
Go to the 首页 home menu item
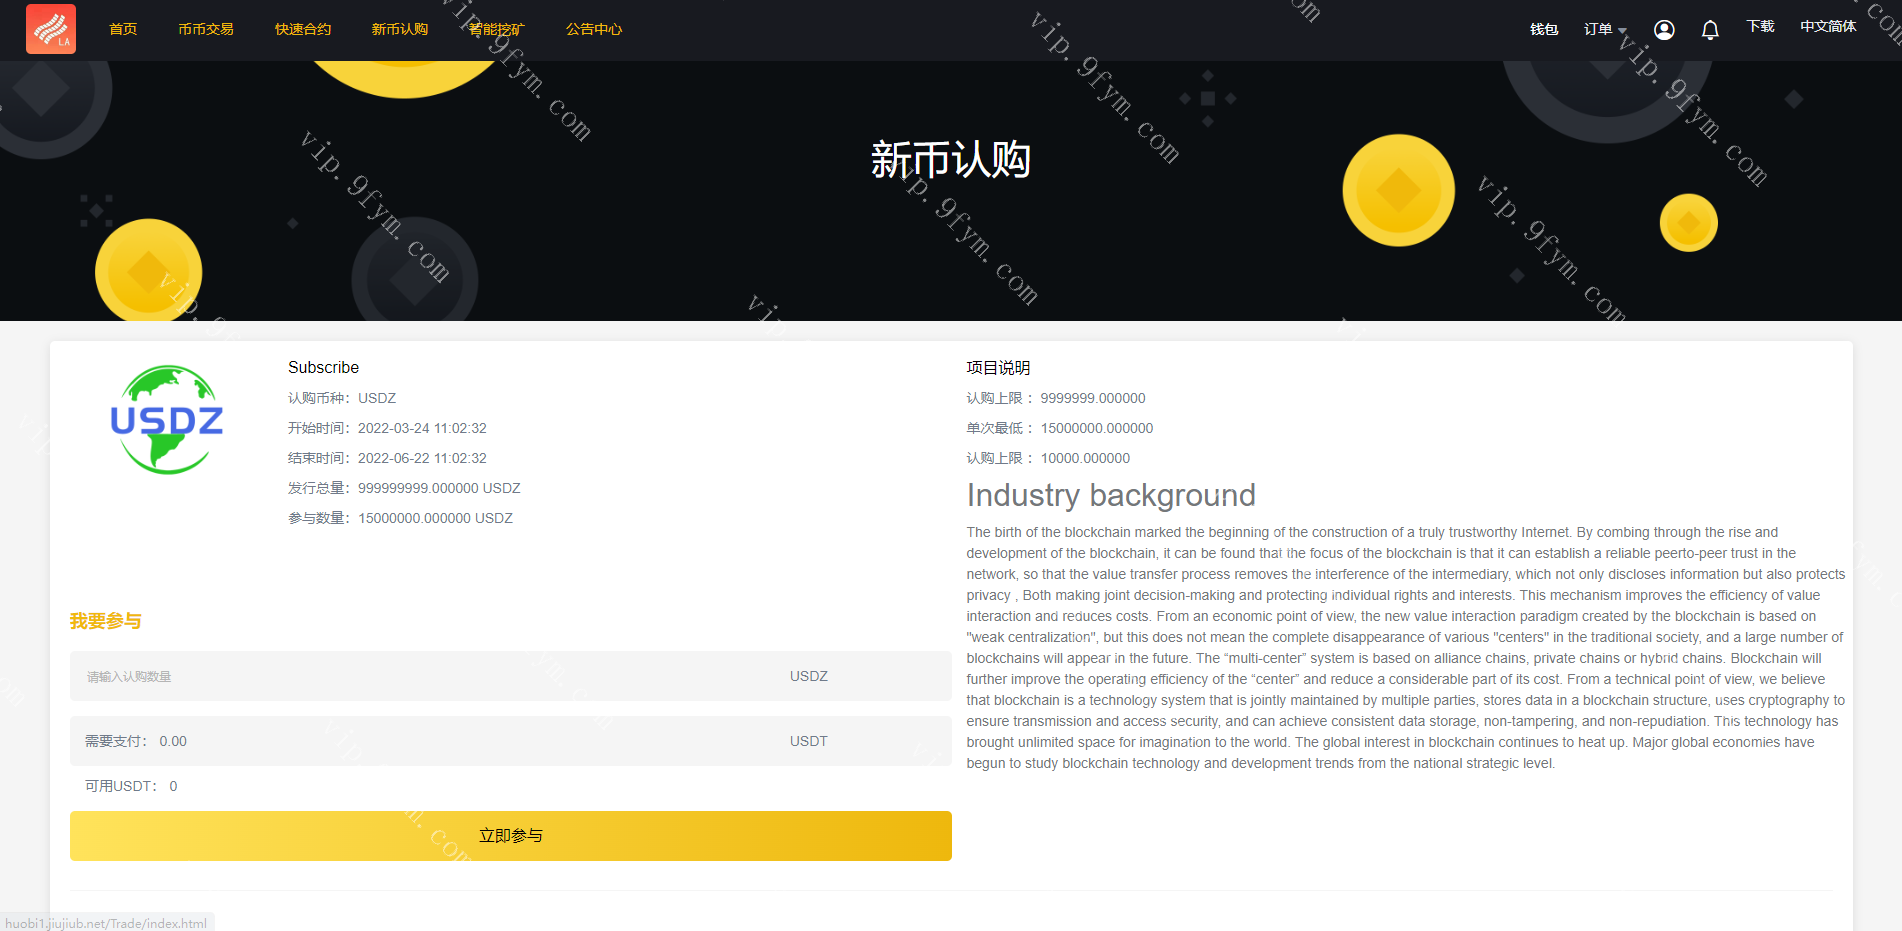tap(123, 30)
